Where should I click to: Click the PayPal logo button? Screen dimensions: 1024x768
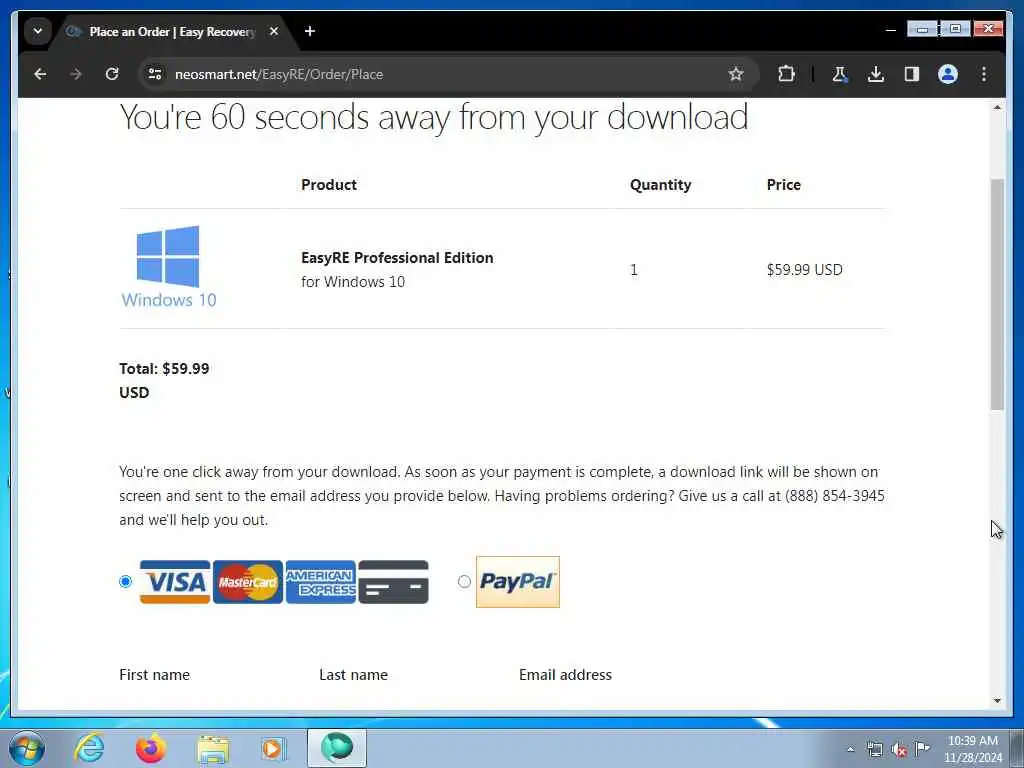tap(518, 582)
